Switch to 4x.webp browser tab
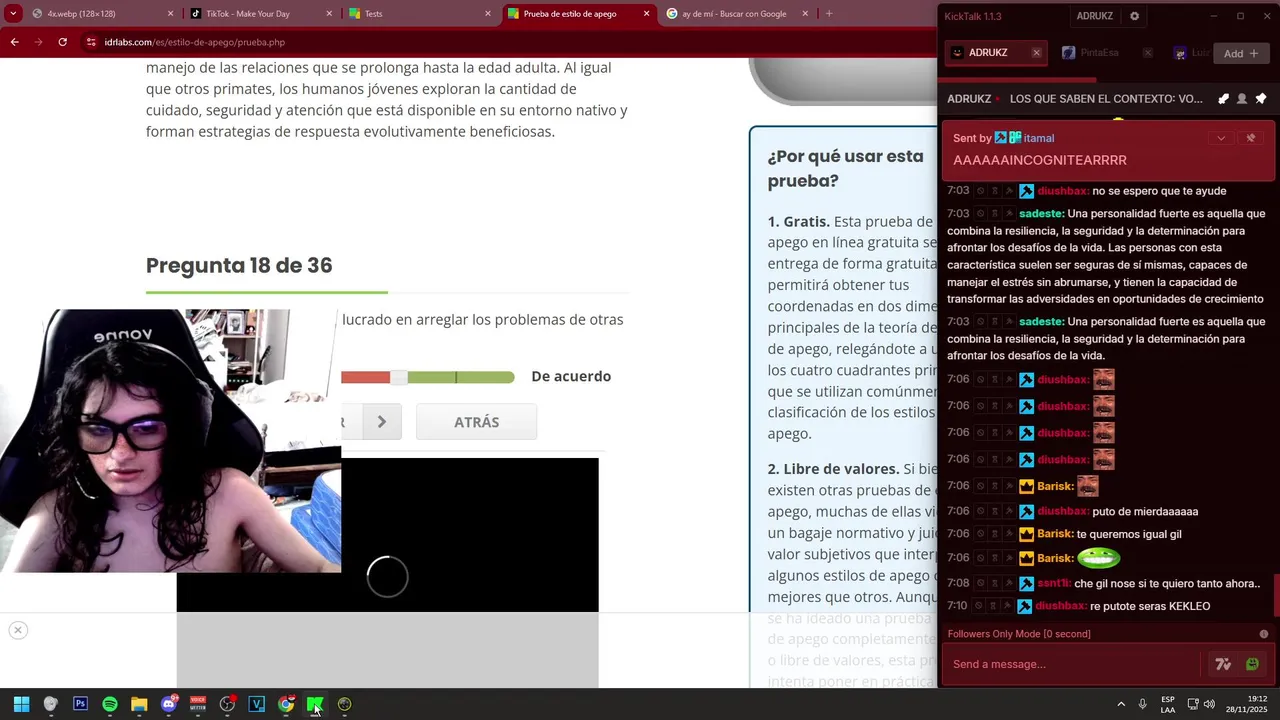This screenshot has height=720, width=1280. tap(100, 14)
